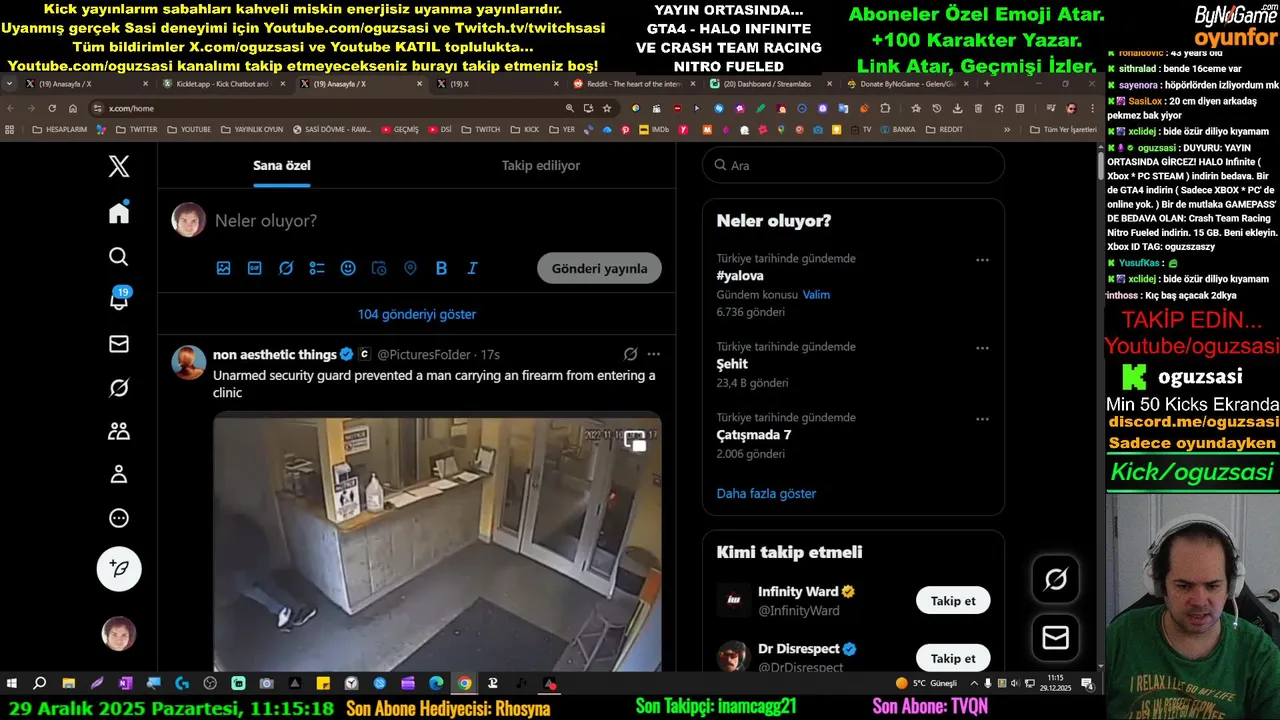
Task: Follow Dr Disrespect account
Action: [953, 658]
